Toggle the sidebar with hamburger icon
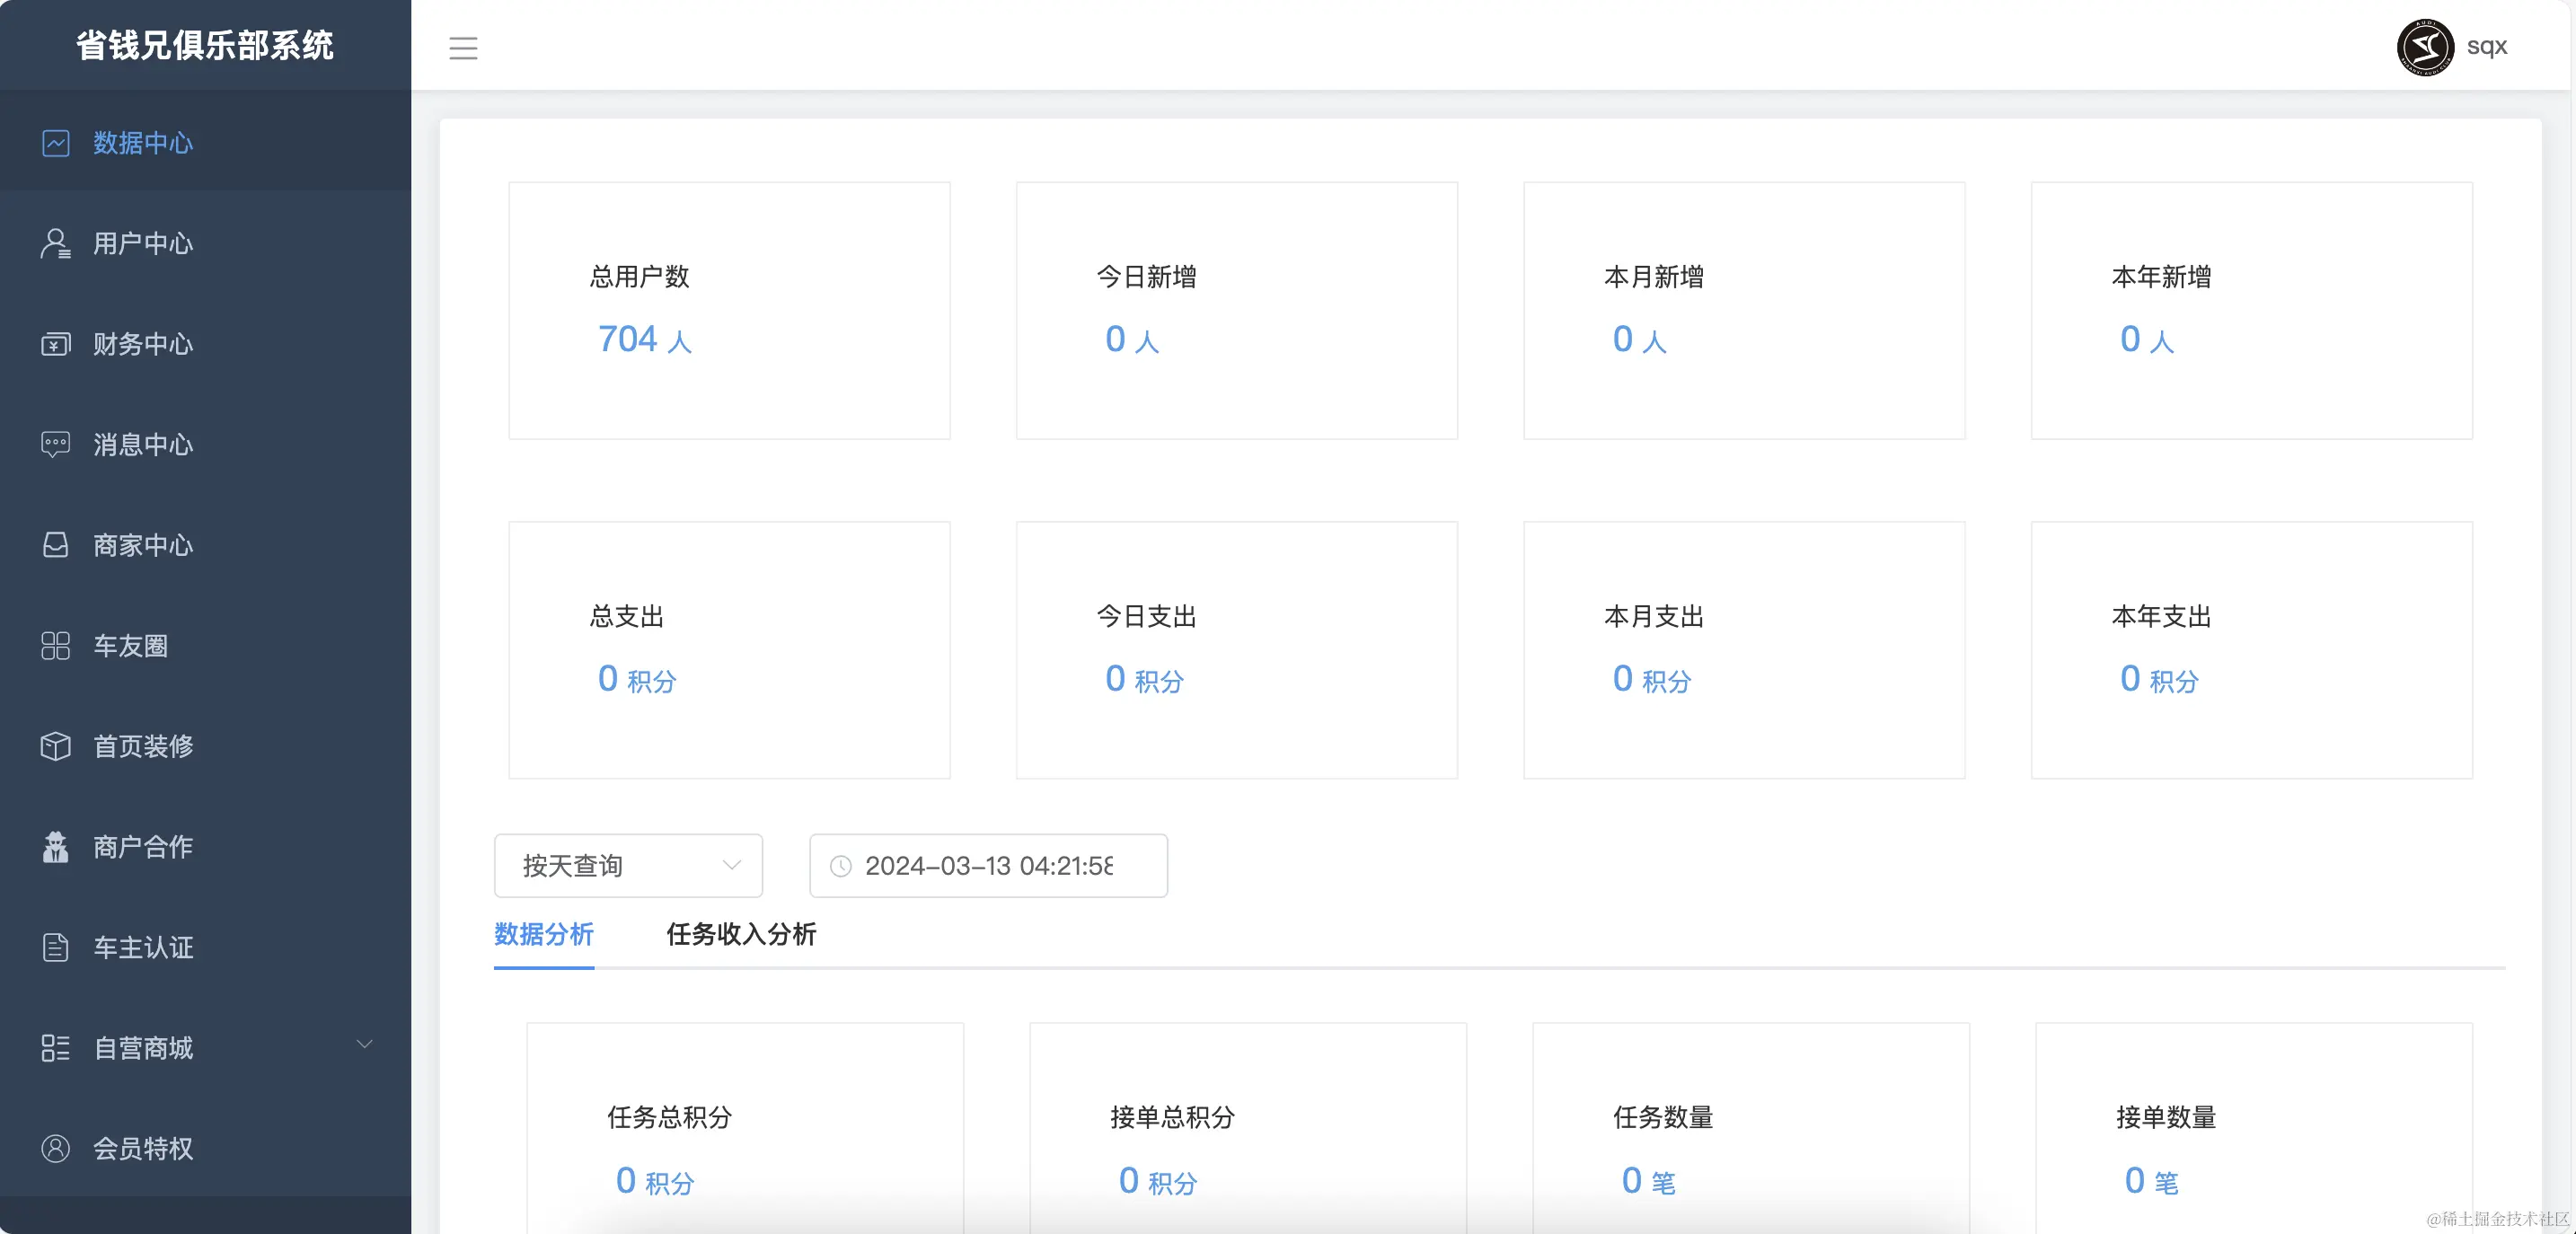Viewport: 2576px width, 1234px height. [x=463, y=47]
